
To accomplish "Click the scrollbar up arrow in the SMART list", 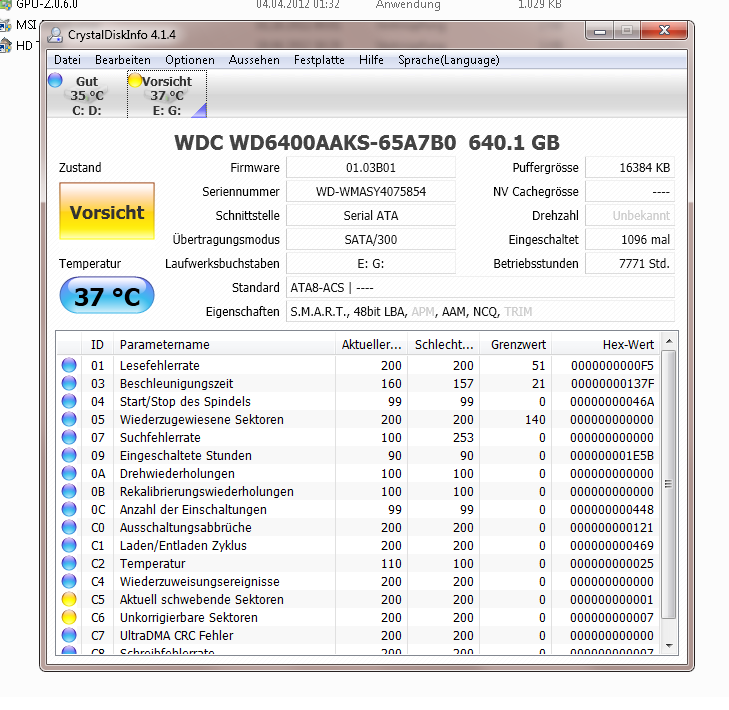I will coord(669,341).
